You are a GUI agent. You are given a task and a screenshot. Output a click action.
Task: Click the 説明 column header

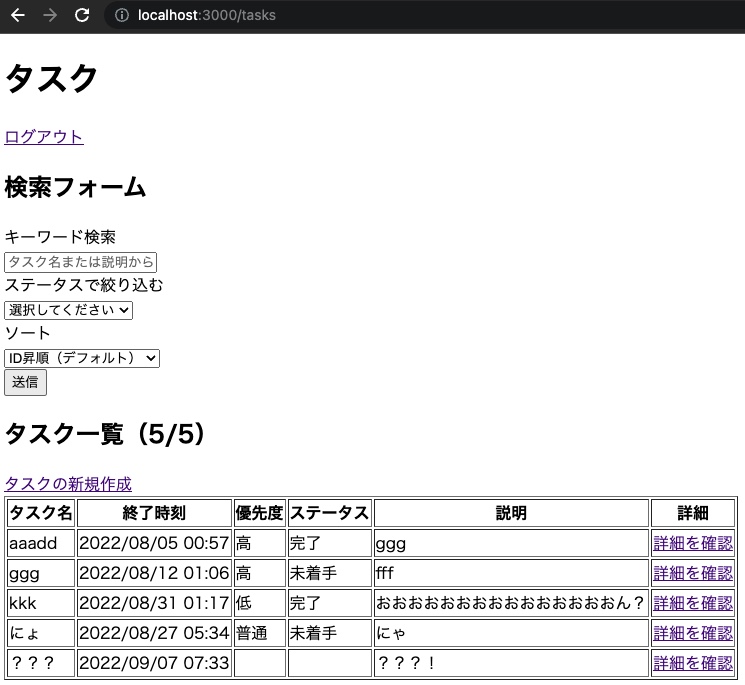pyautogui.click(x=511, y=513)
